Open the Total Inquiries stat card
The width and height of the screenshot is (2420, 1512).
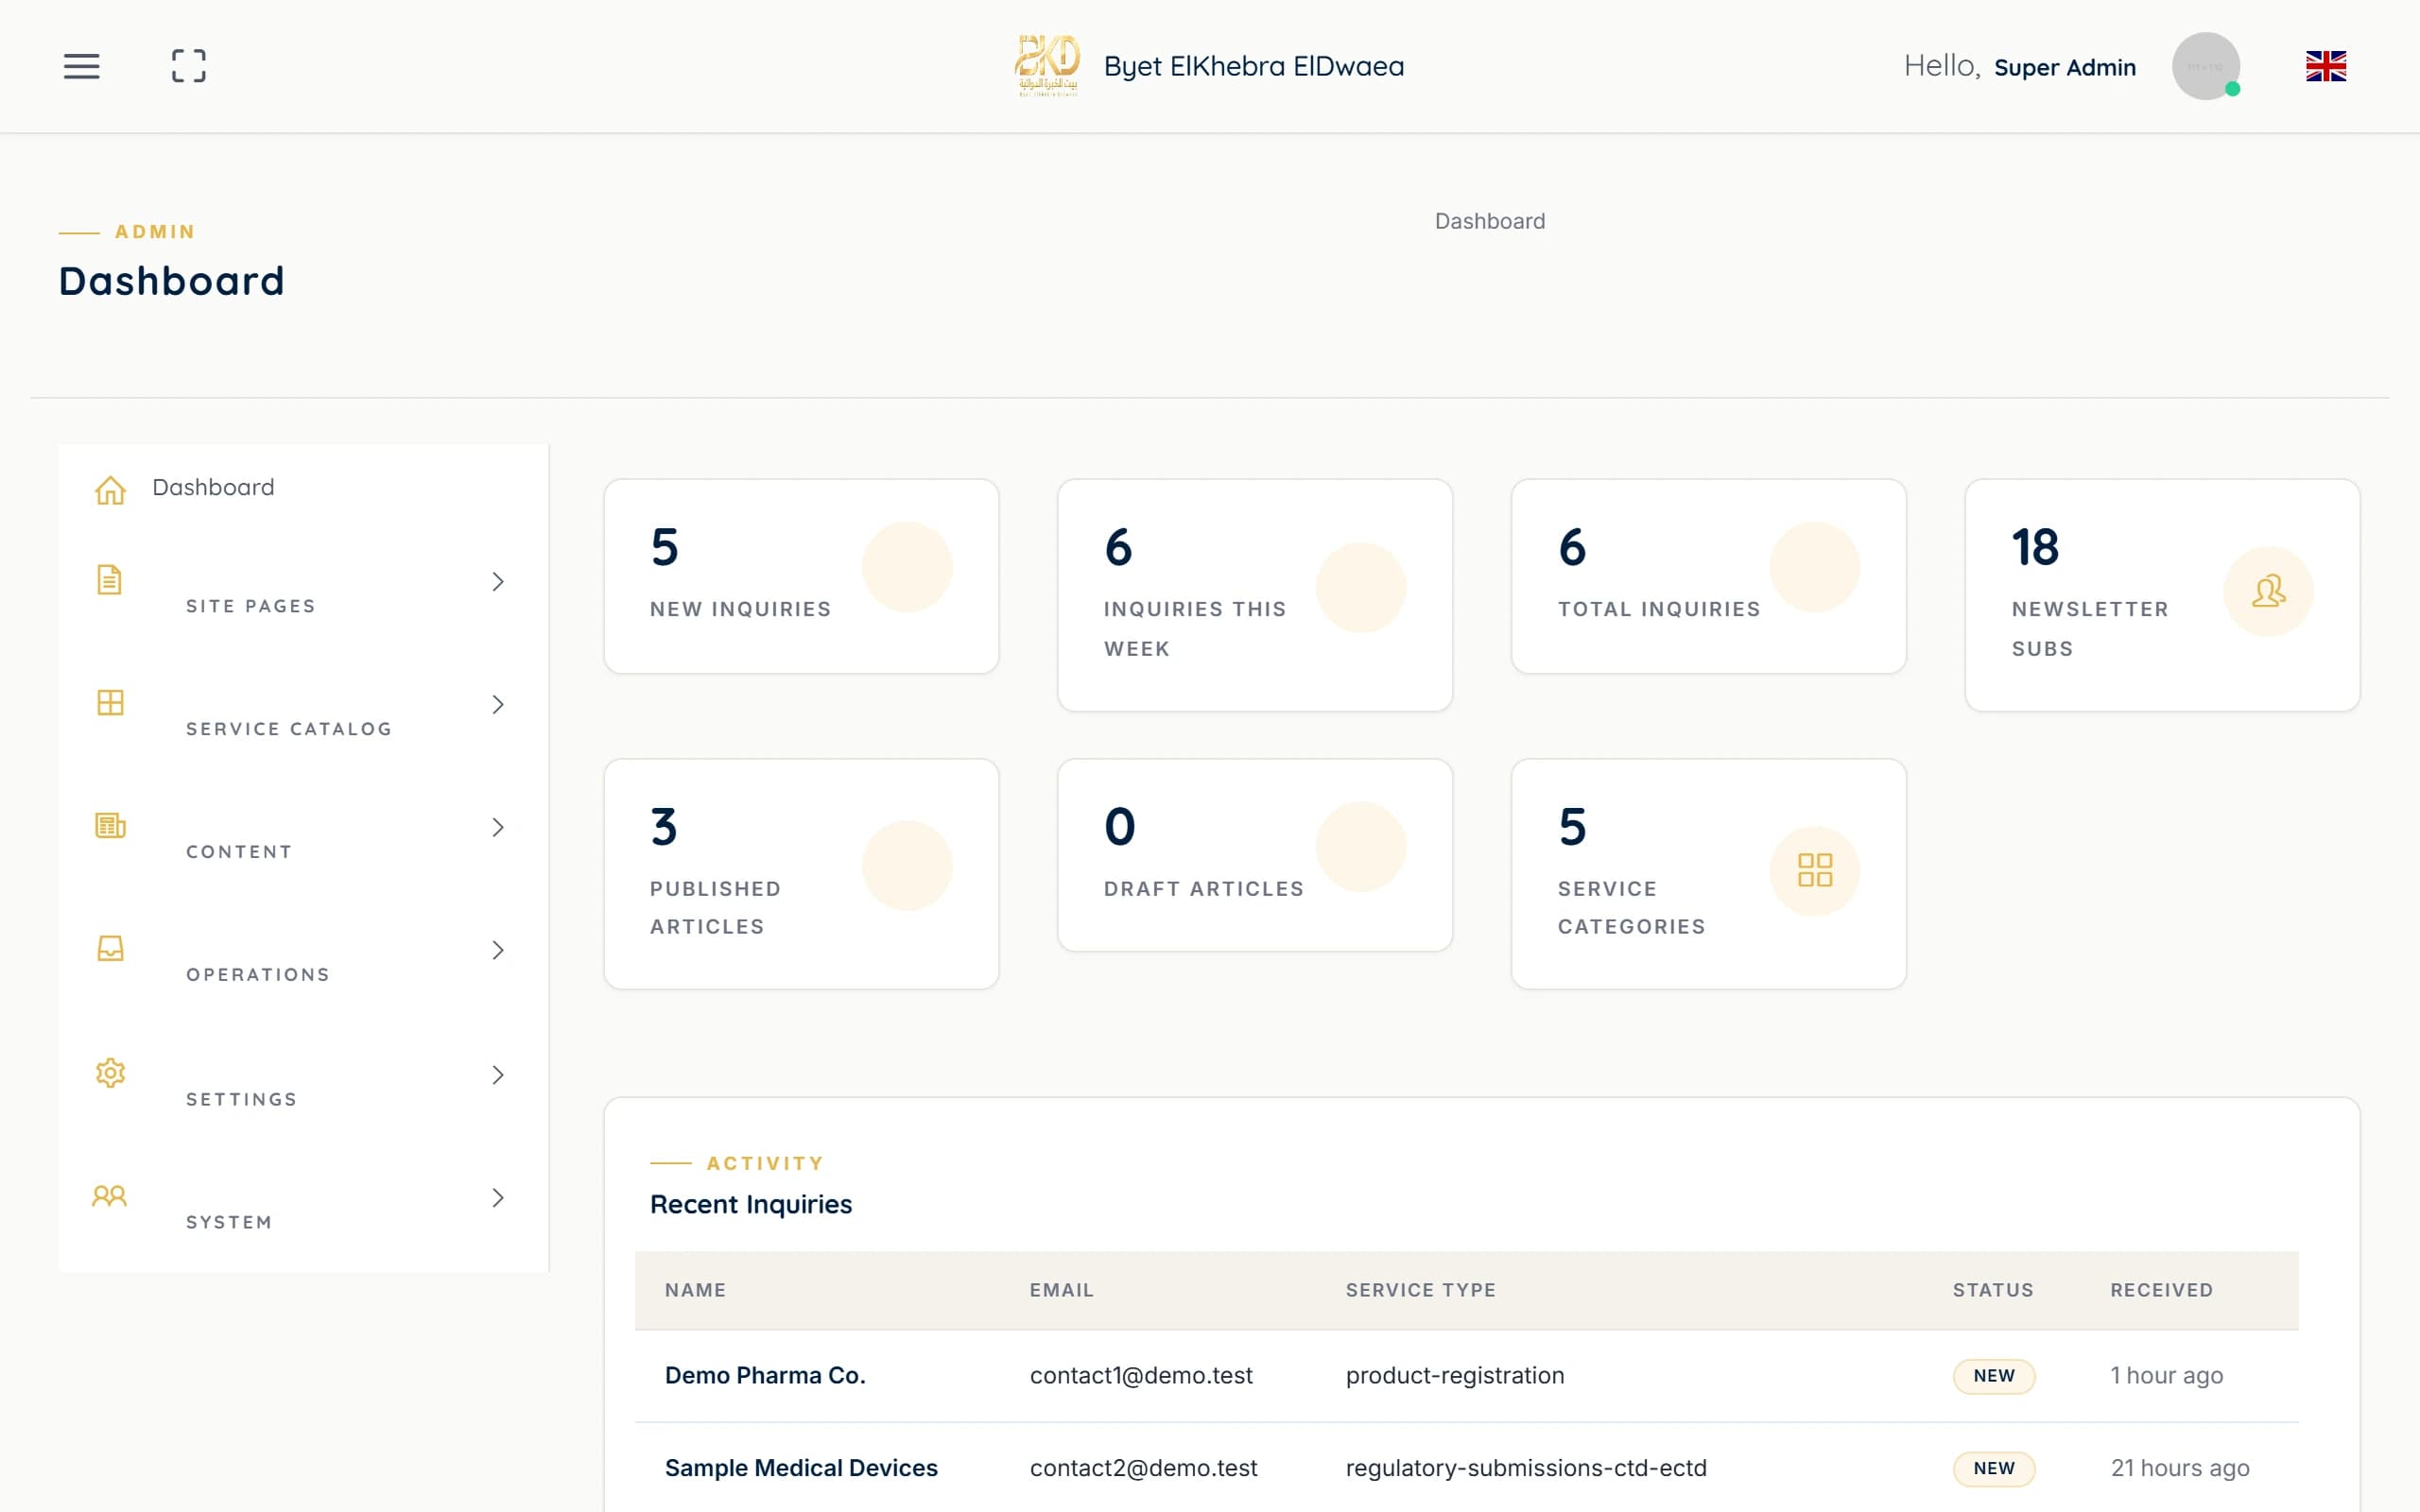[x=1708, y=577]
